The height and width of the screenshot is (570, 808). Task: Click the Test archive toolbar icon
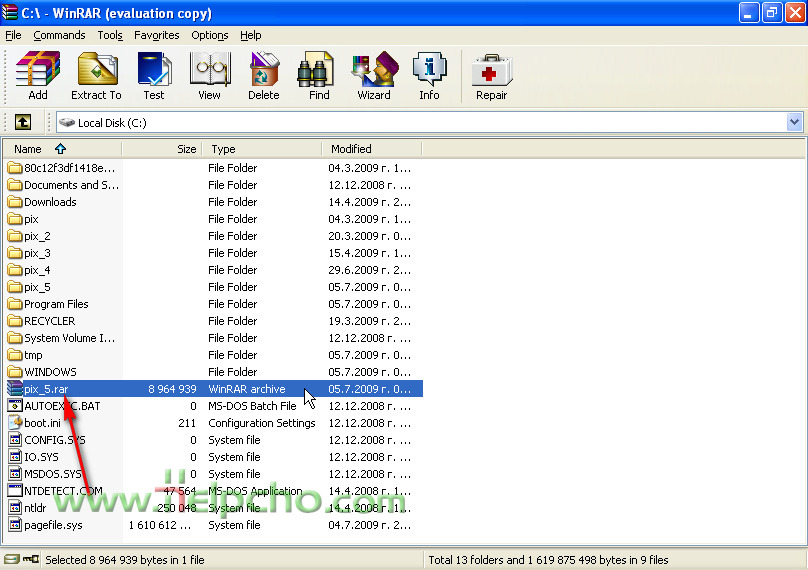click(154, 69)
